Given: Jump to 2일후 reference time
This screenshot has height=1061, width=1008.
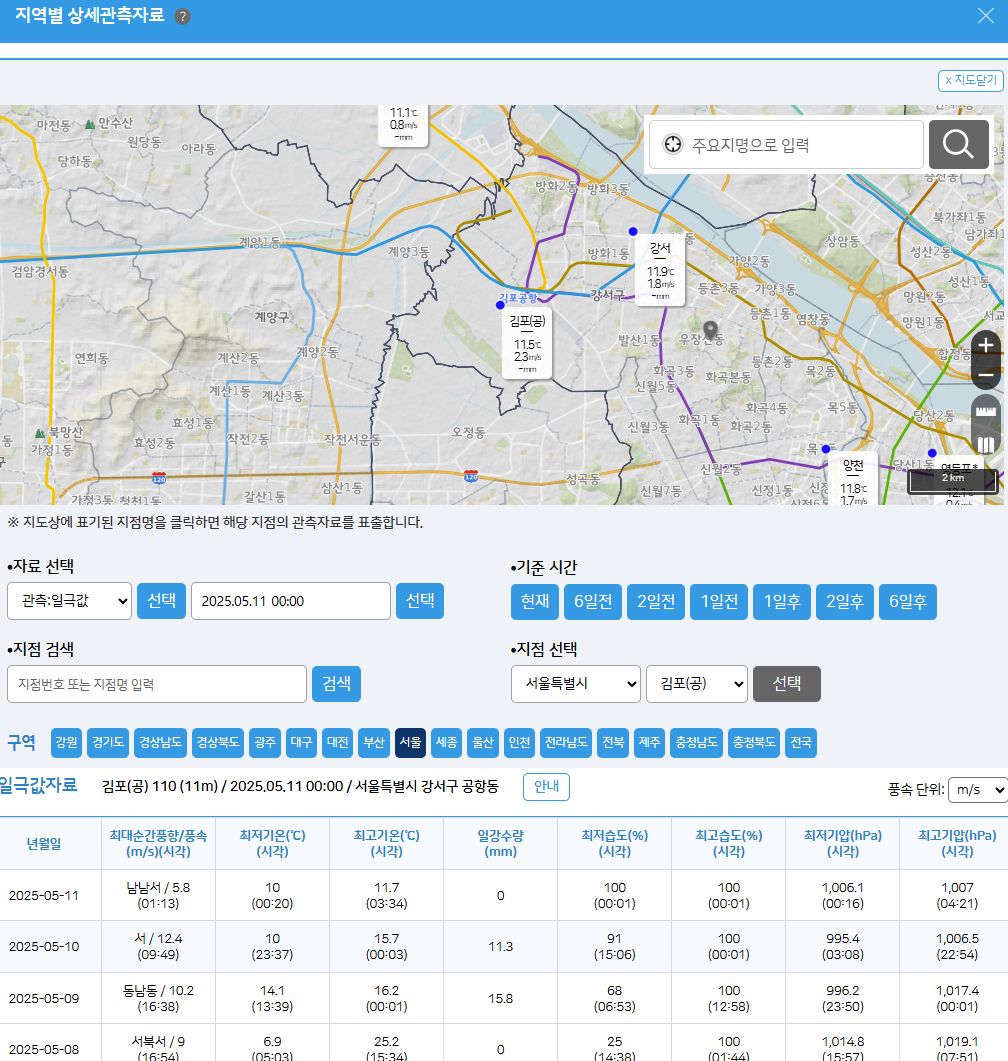Looking at the screenshot, I should coord(845,602).
